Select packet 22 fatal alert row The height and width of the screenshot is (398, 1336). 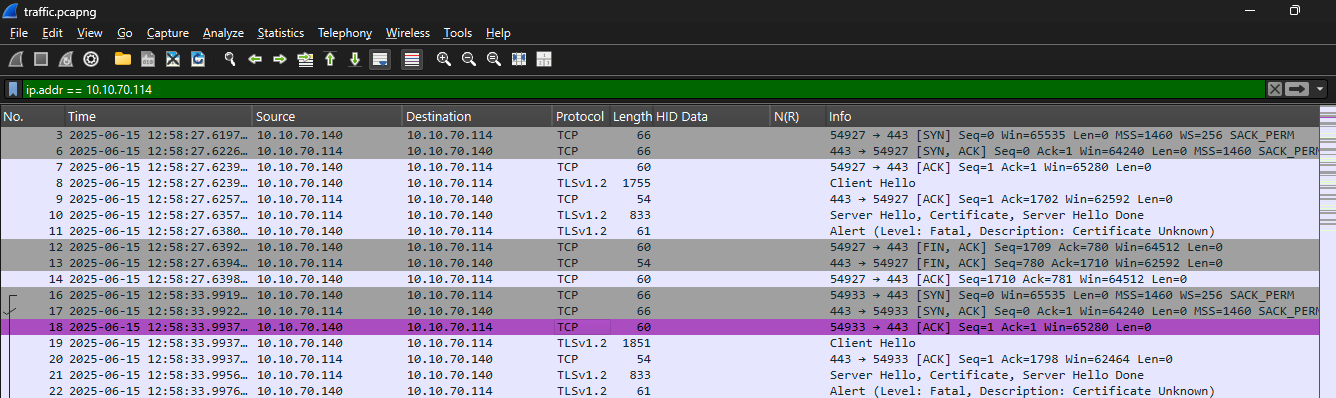click(660, 391)
